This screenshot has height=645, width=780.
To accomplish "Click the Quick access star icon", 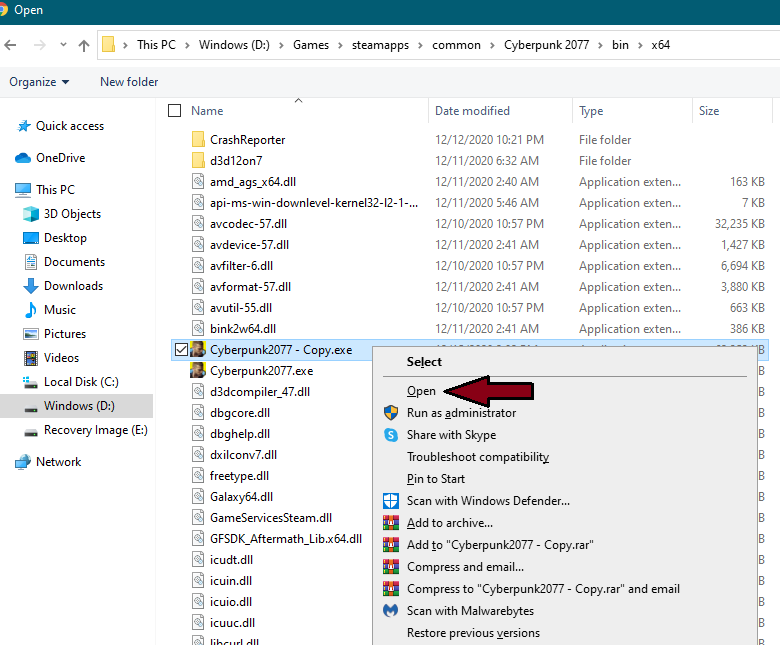I will tap(23, 126).
